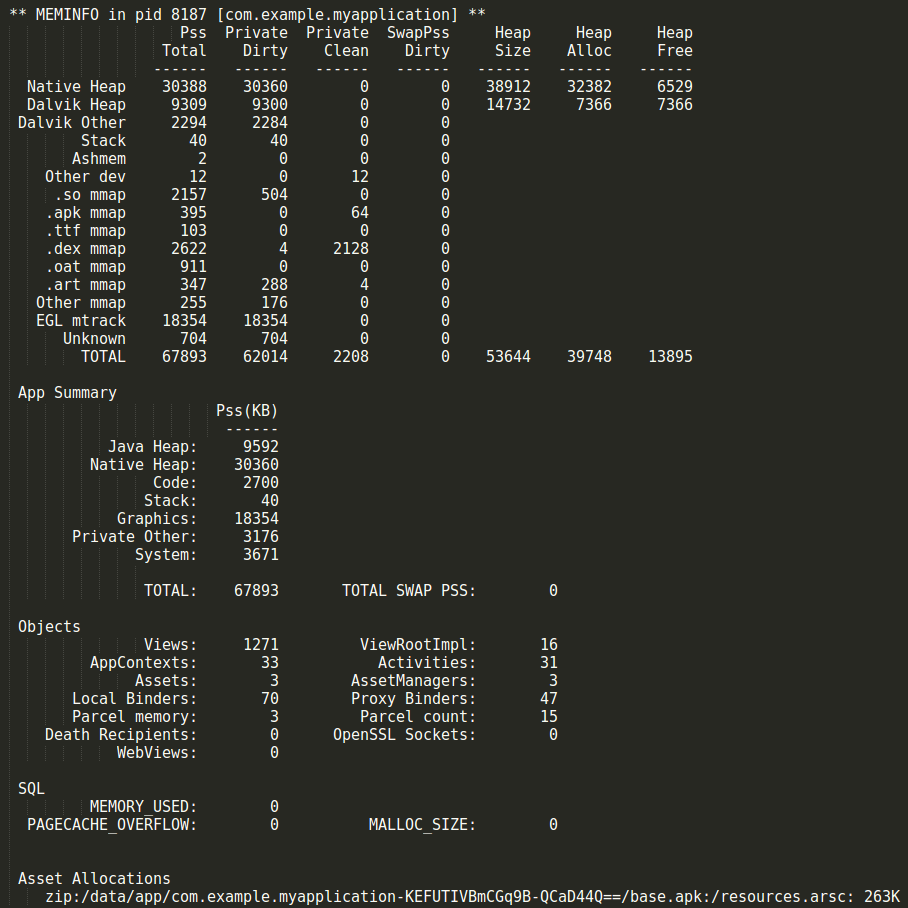Click the WebViews: label
Image resolution: width=908 pixels, height=908 pixels.
(x=158, y=753)
